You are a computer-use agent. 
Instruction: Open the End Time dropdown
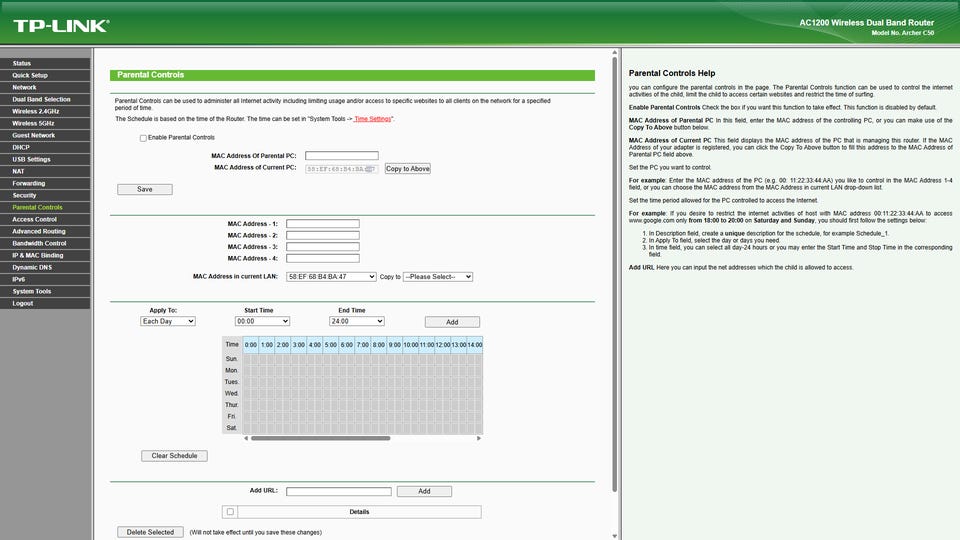356,321
